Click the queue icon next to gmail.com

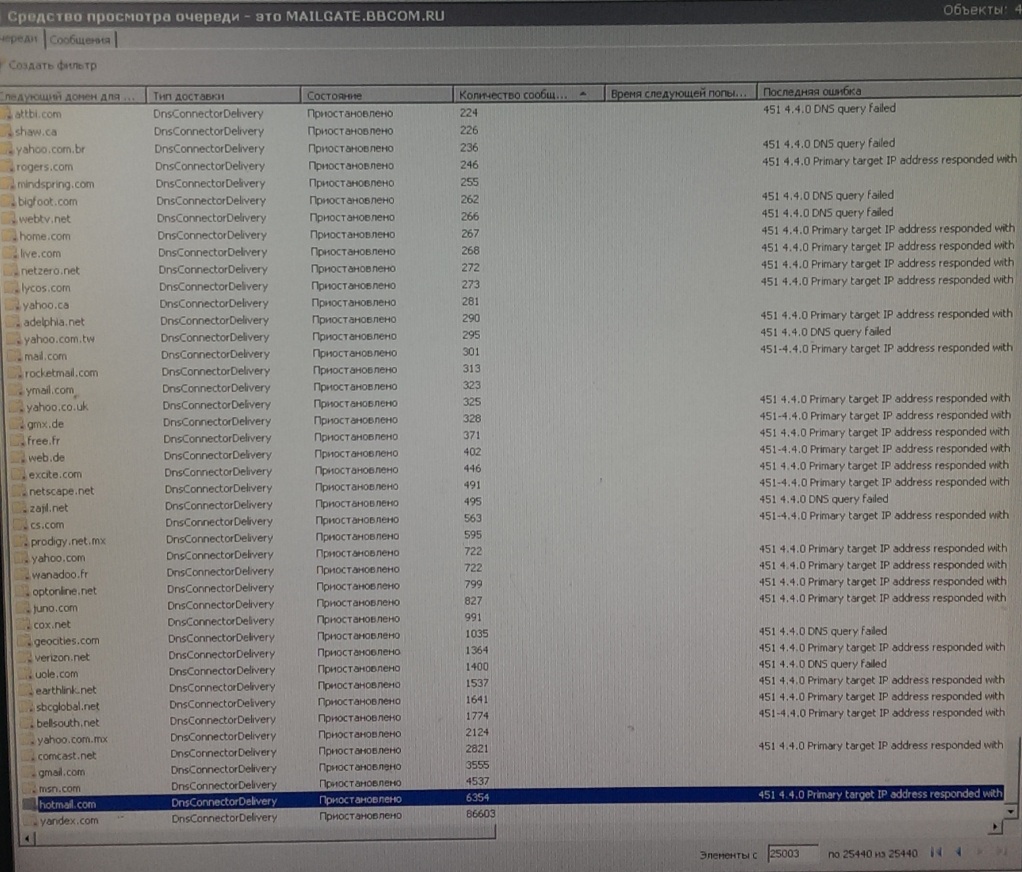click(29, 772)
